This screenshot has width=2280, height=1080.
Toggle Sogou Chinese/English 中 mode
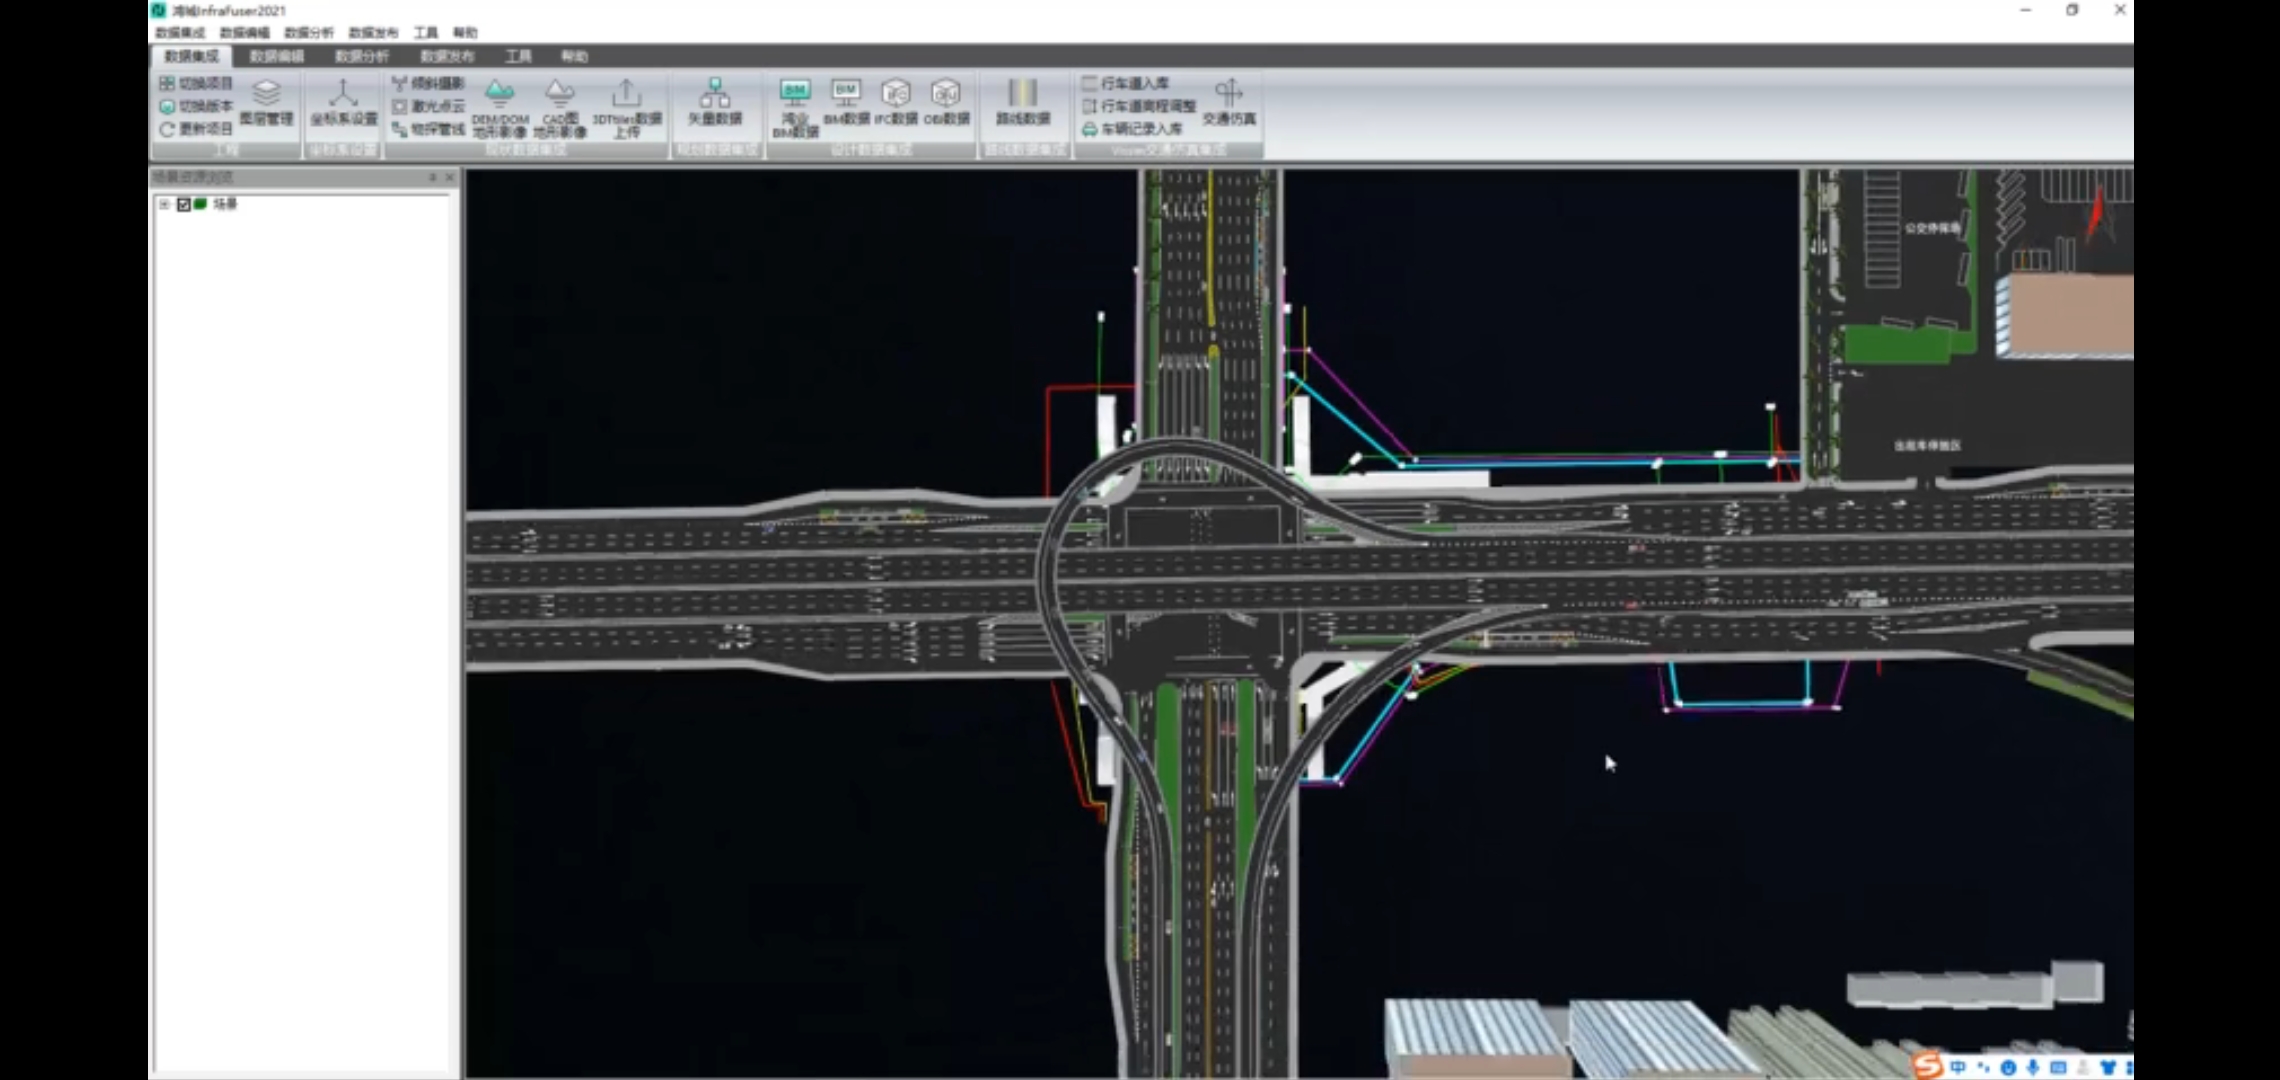tap(1958, 1067)
